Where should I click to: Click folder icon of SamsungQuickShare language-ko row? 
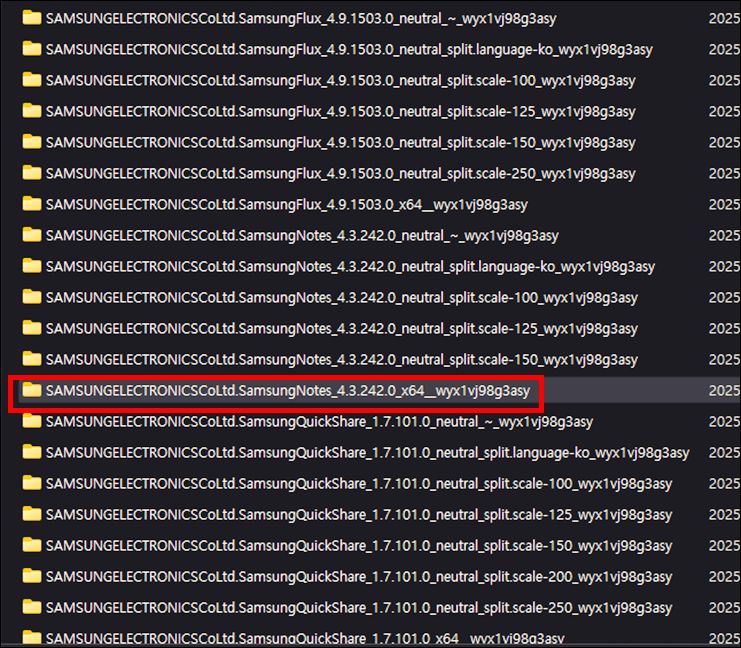point(32,452)
